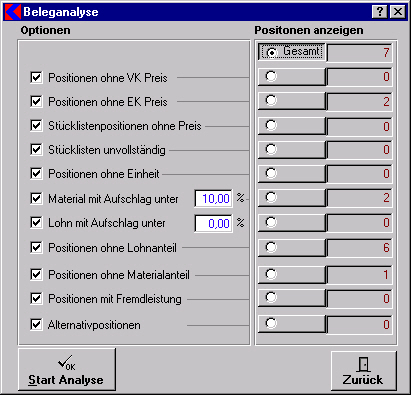Toggle Alternativpositionen checkbox

click(x=36, y=324)
